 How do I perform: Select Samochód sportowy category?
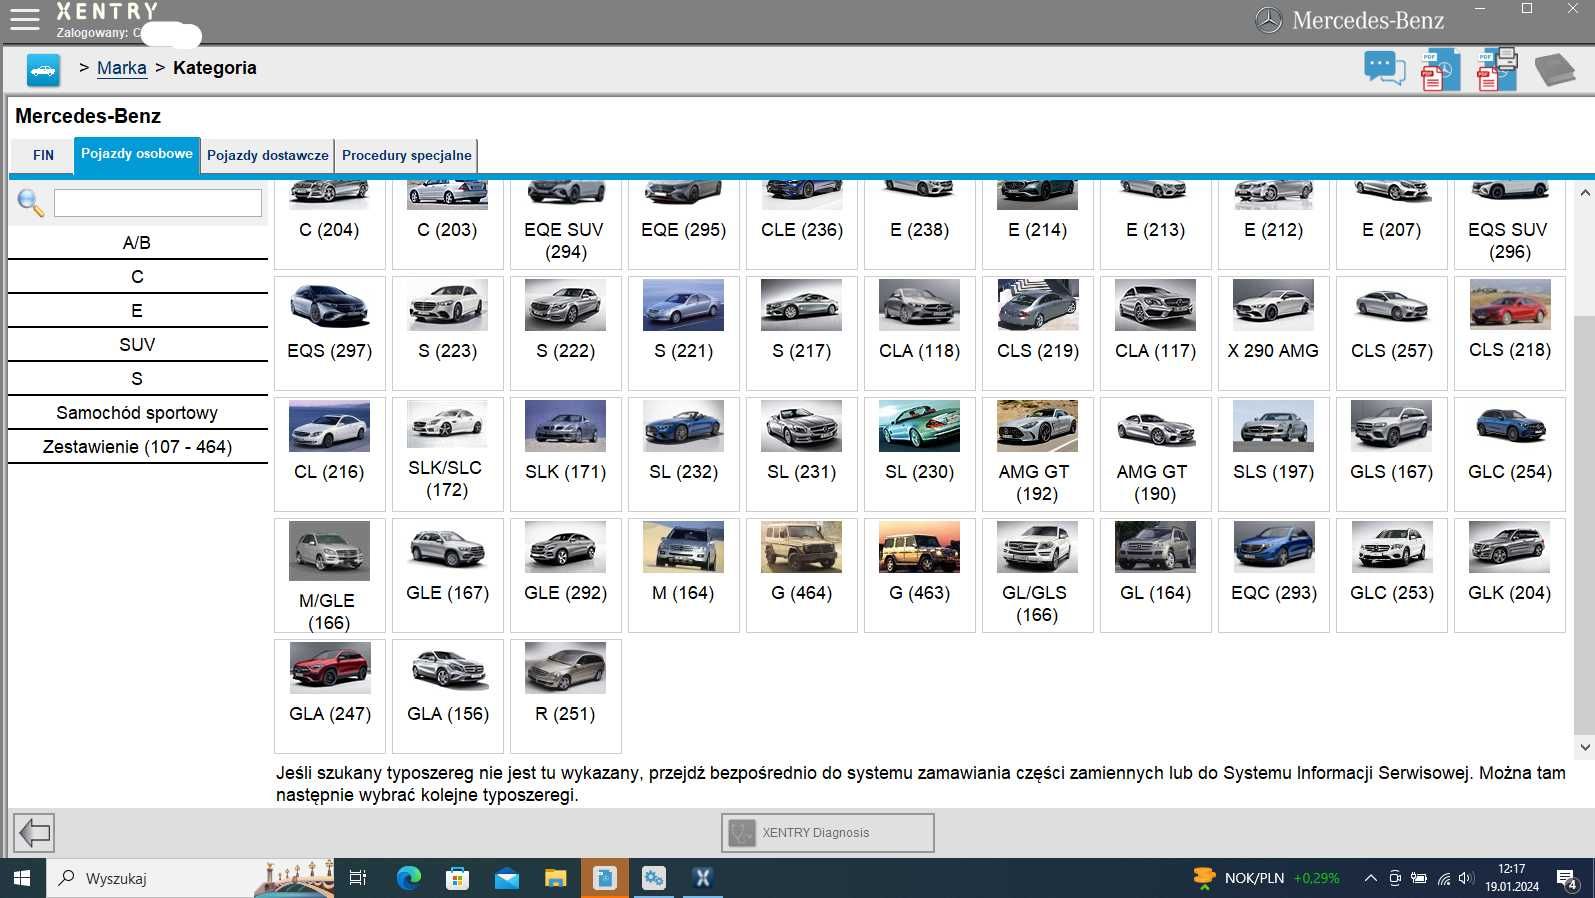[137, 413]
